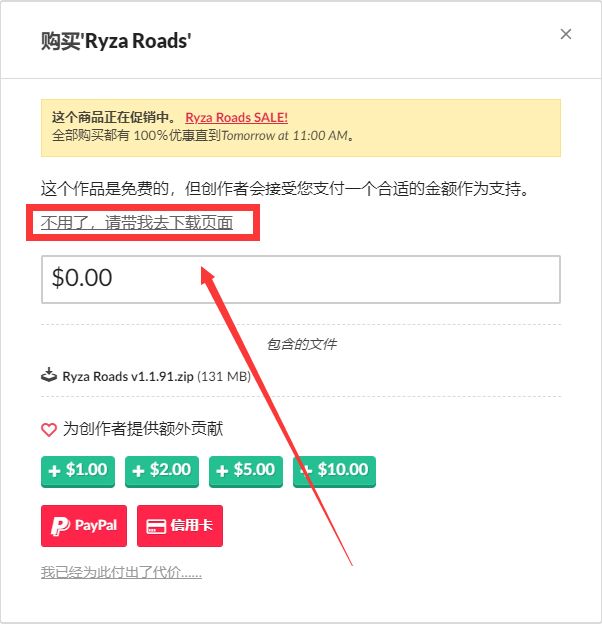The height and width of the screenshot is (624, 602).
Task: Add $1.00 contribution
Action: 78,471
